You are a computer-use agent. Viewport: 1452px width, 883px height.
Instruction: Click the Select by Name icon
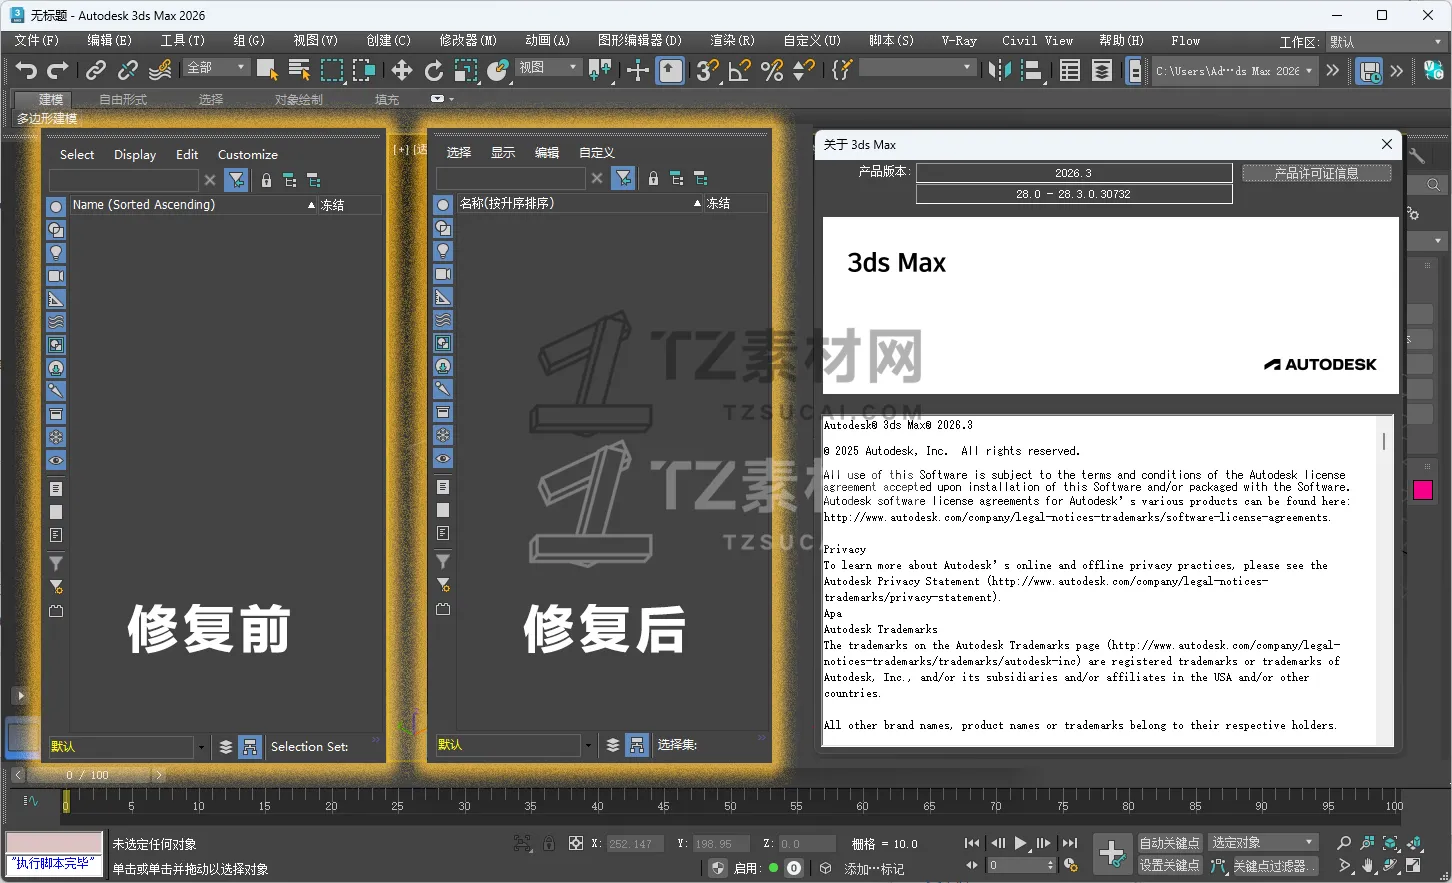pyautogui.click(x=299, y=70)
